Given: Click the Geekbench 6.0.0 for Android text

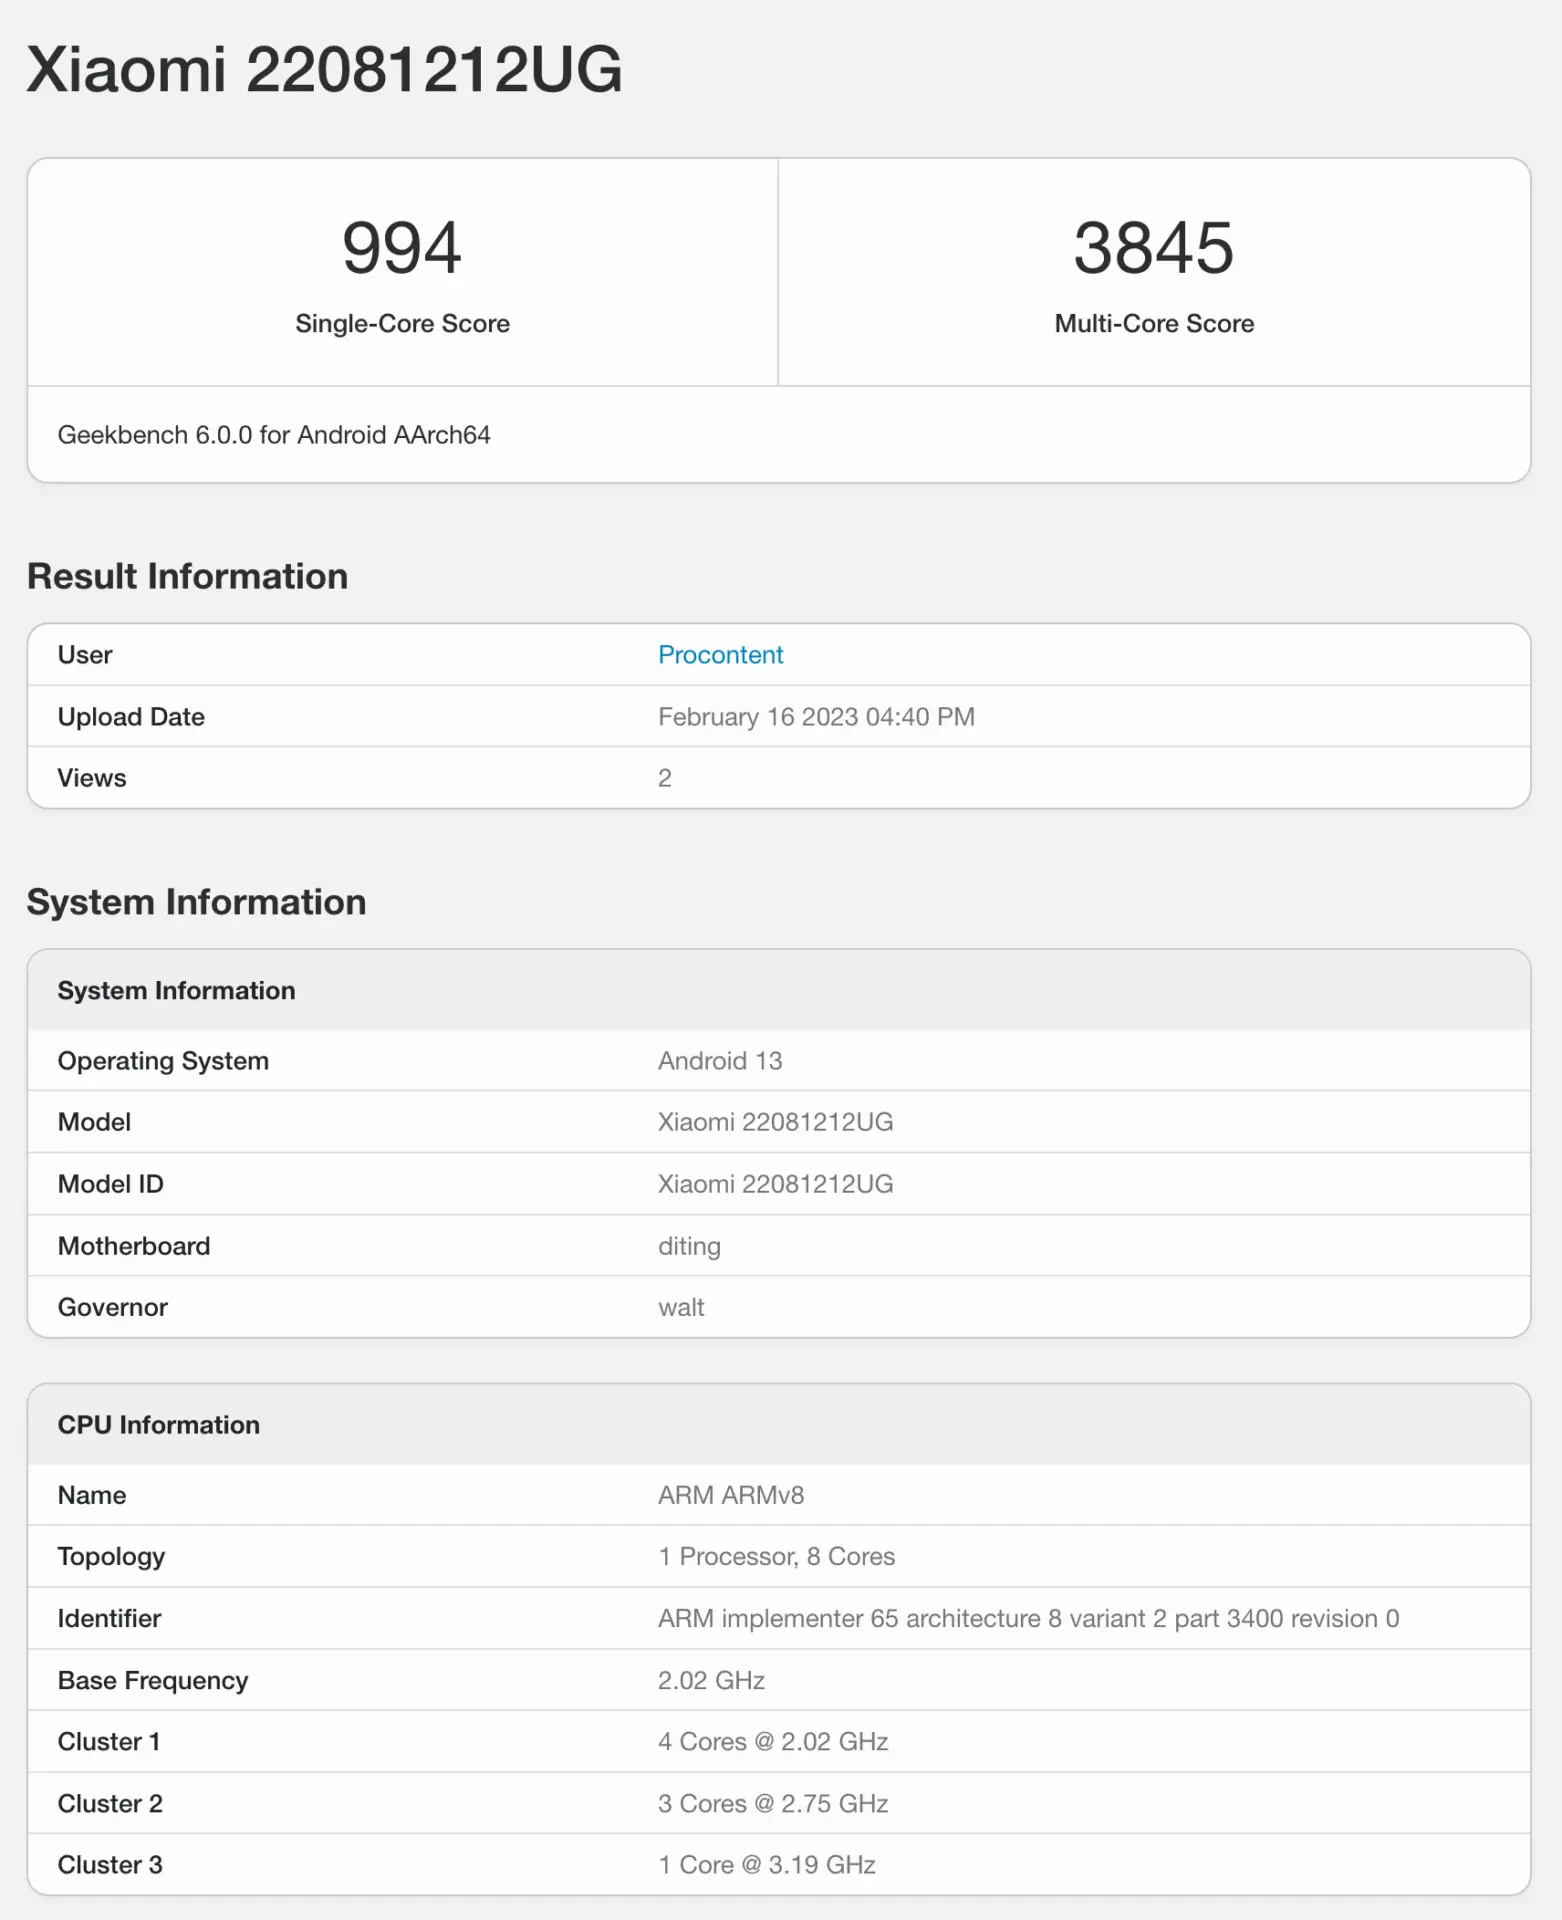Looking at the screenshot, I should tap(274, 435).
